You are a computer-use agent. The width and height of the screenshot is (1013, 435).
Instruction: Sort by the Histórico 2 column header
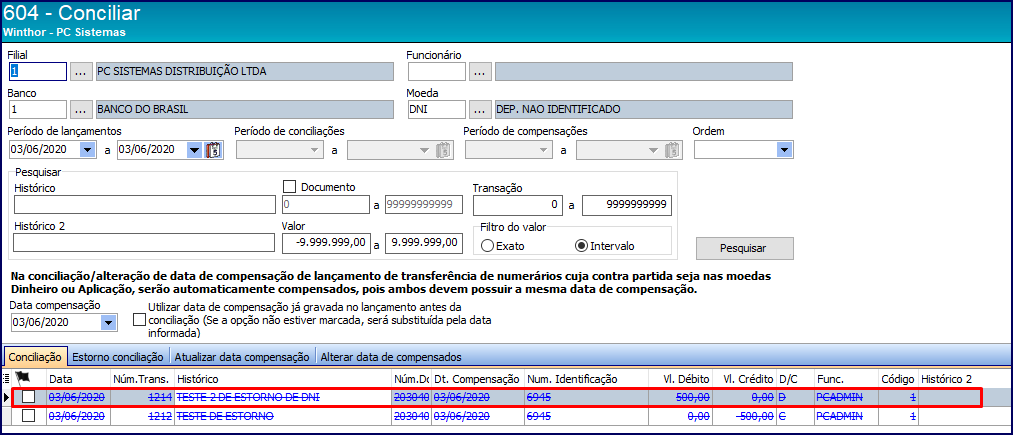[x=964, y=378]
